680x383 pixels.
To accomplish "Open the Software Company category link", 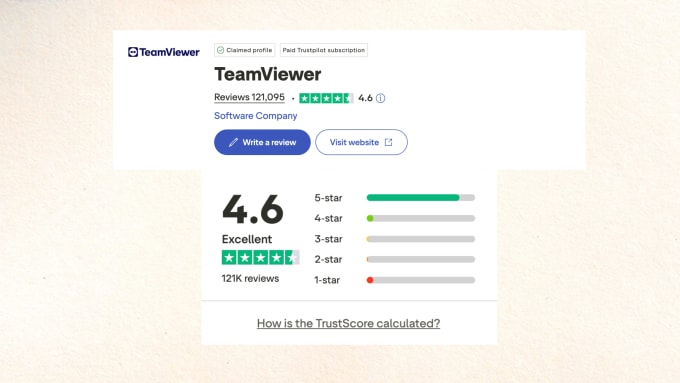I will [255, 116].
